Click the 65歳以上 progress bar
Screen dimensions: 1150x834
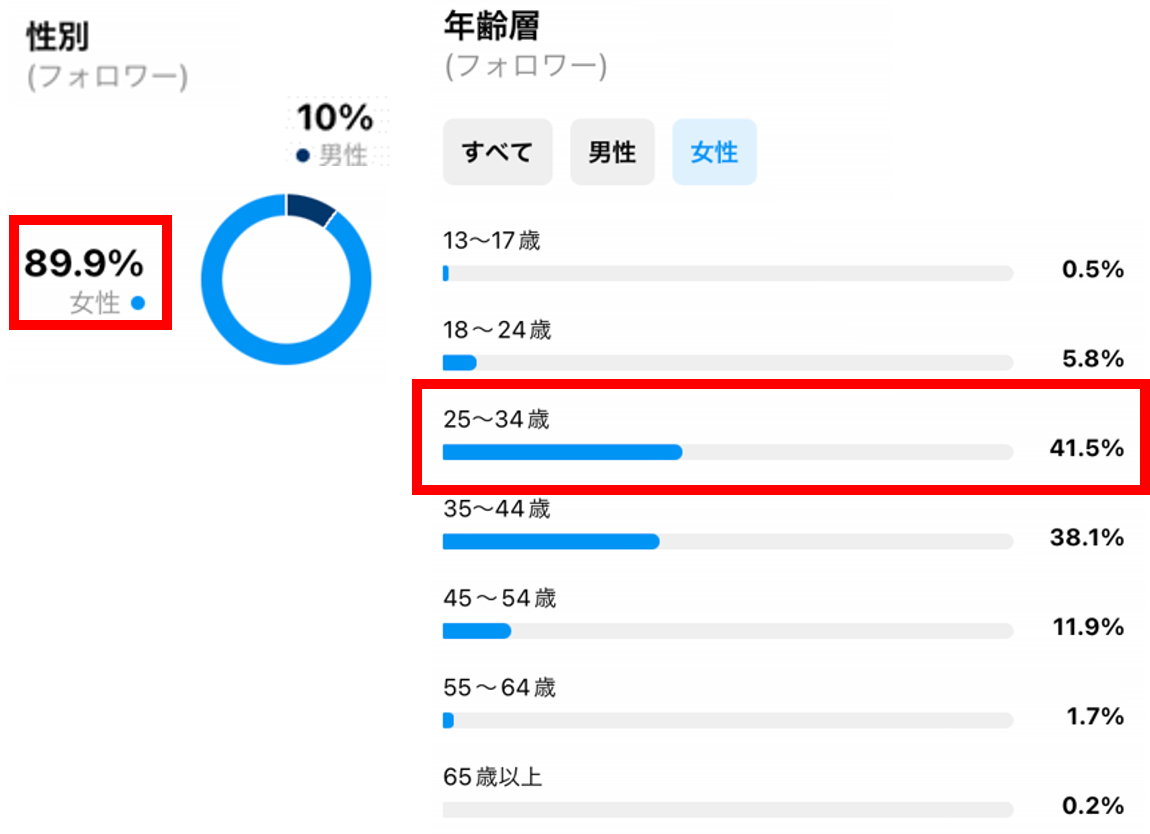727,809
